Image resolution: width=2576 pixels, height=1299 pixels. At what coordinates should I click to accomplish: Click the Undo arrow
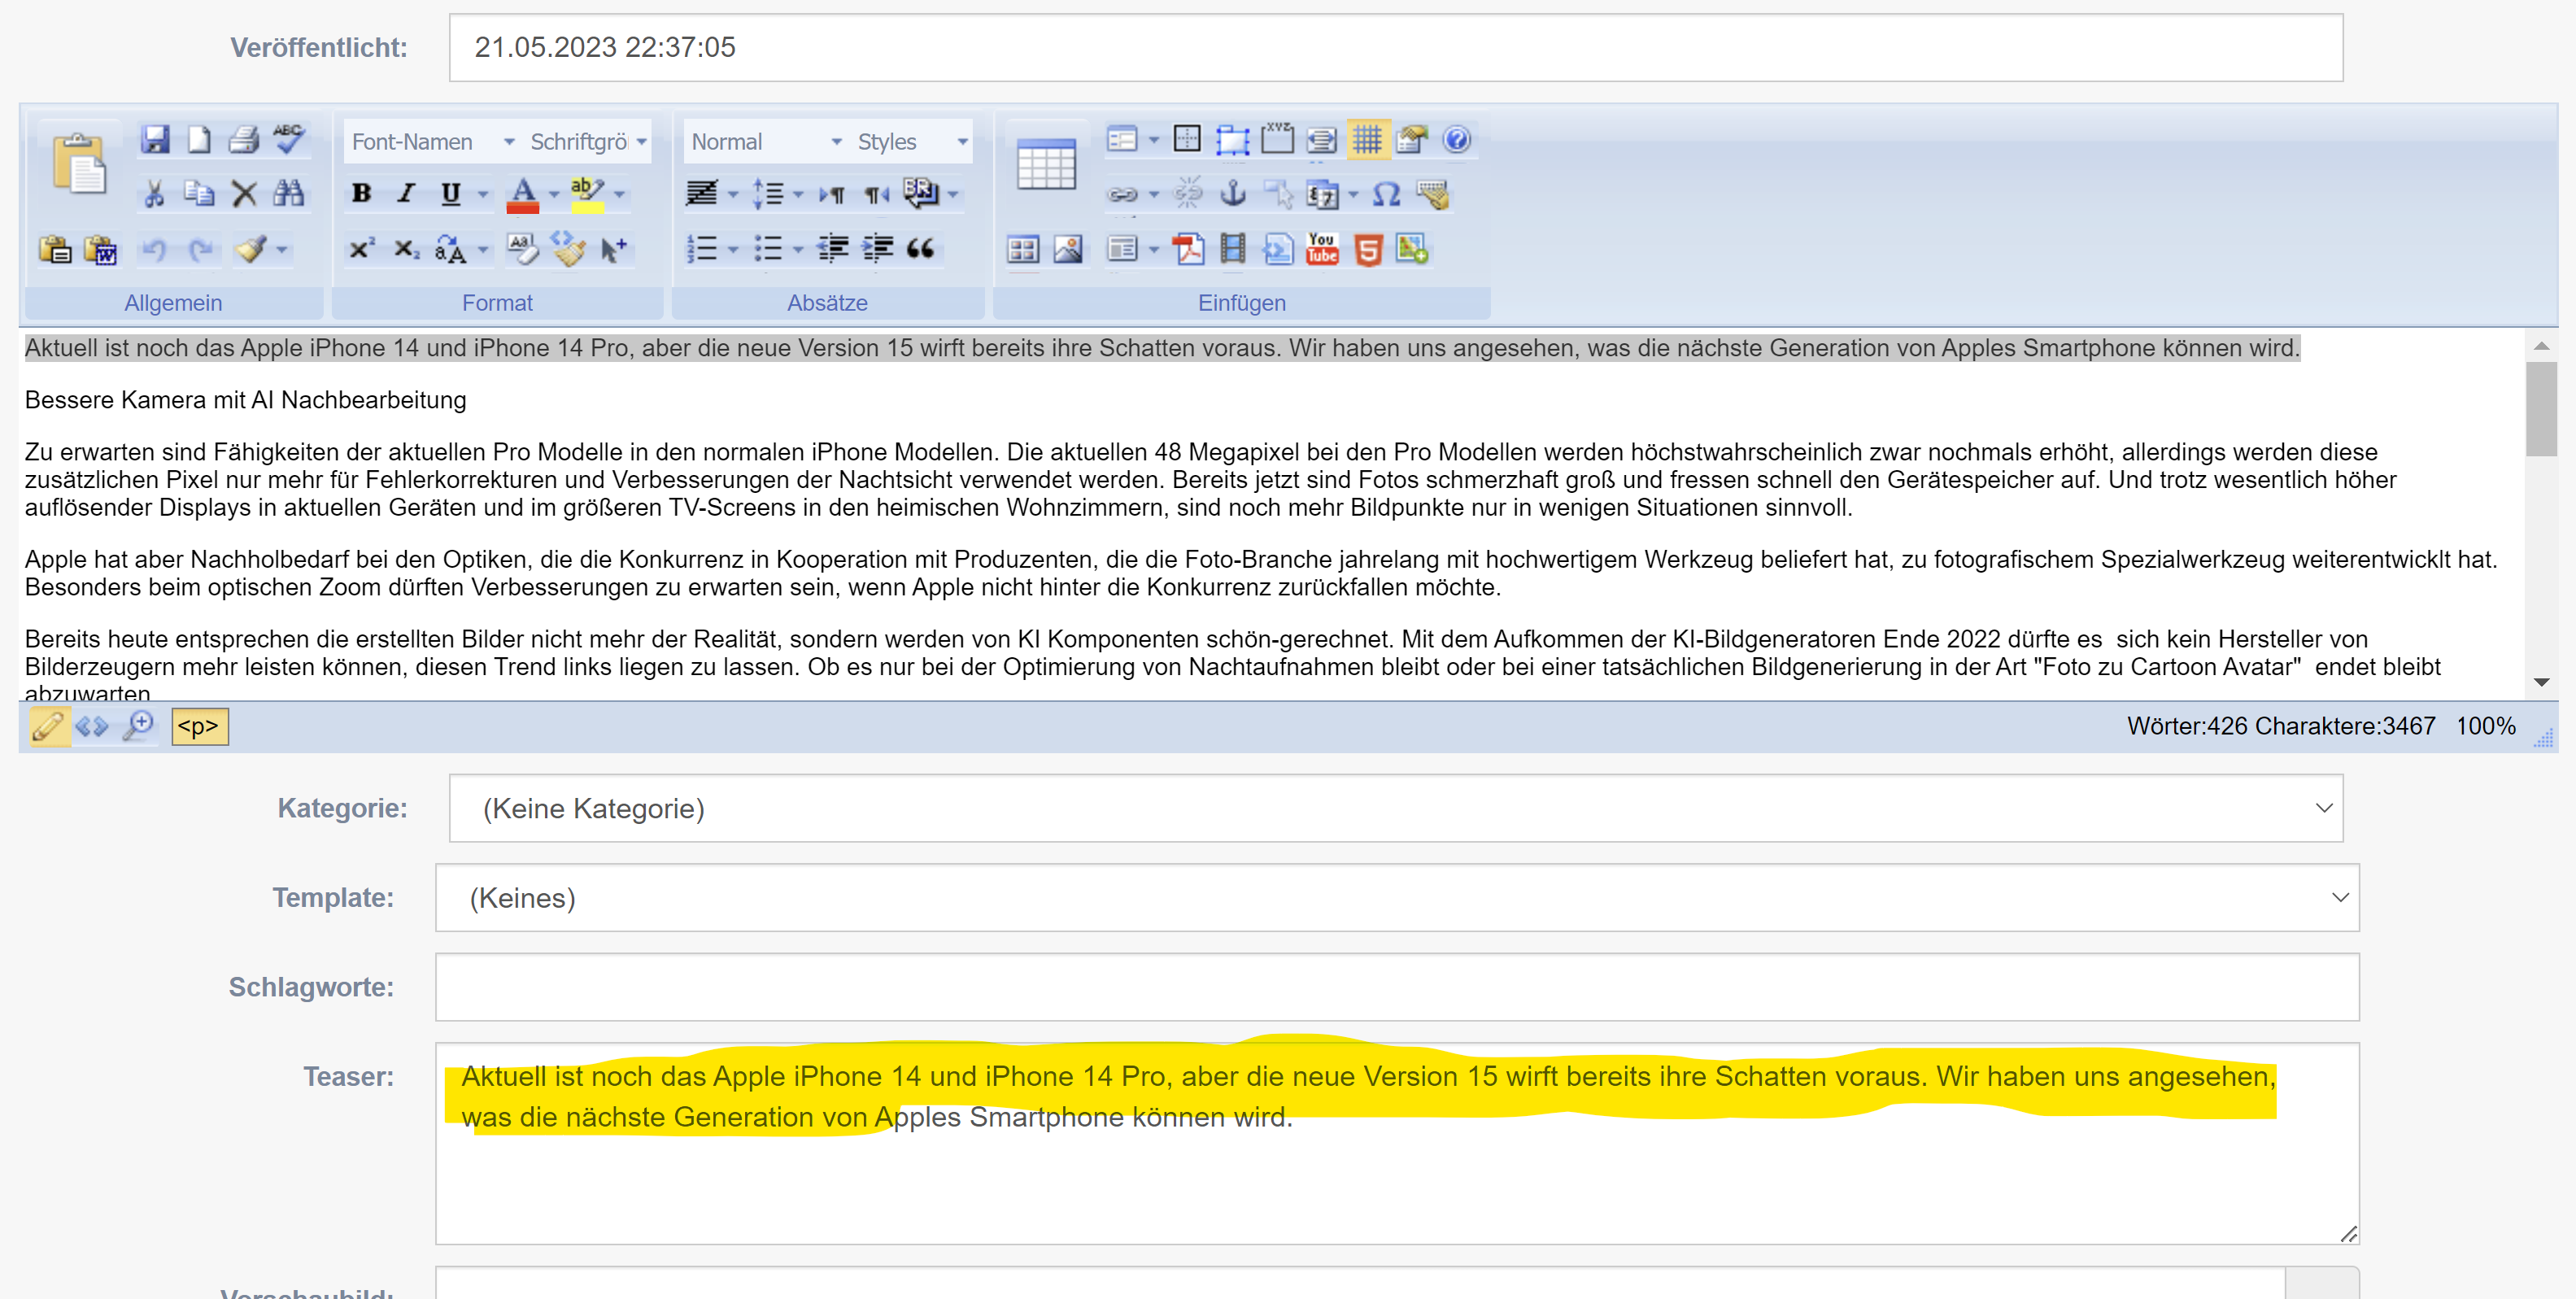click(x=154, y=249)
